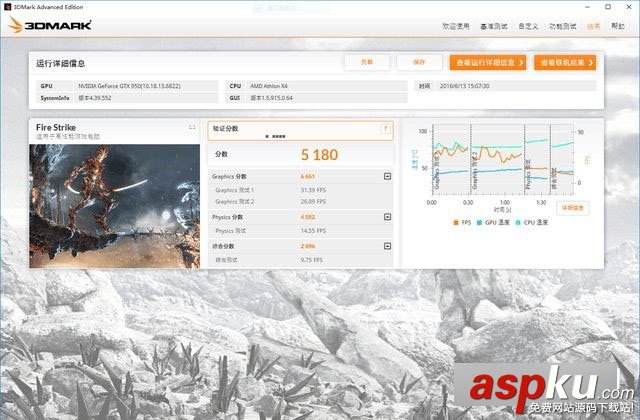640x420 pixels.
Task: Click the Fire Strike title text
Action: coord(56,127)
